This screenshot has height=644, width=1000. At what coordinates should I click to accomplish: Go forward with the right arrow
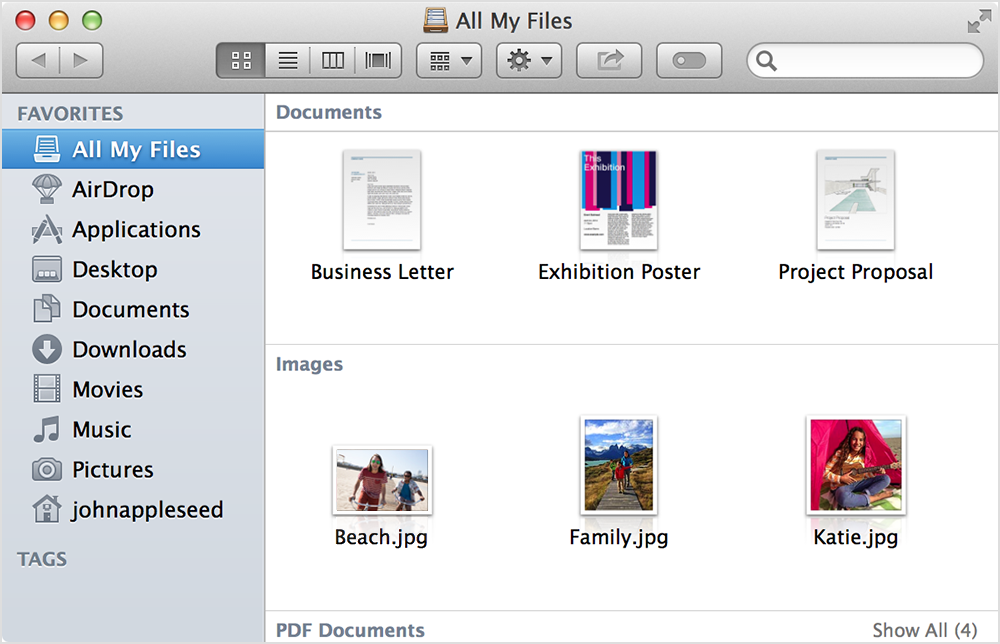coord(81,61)
